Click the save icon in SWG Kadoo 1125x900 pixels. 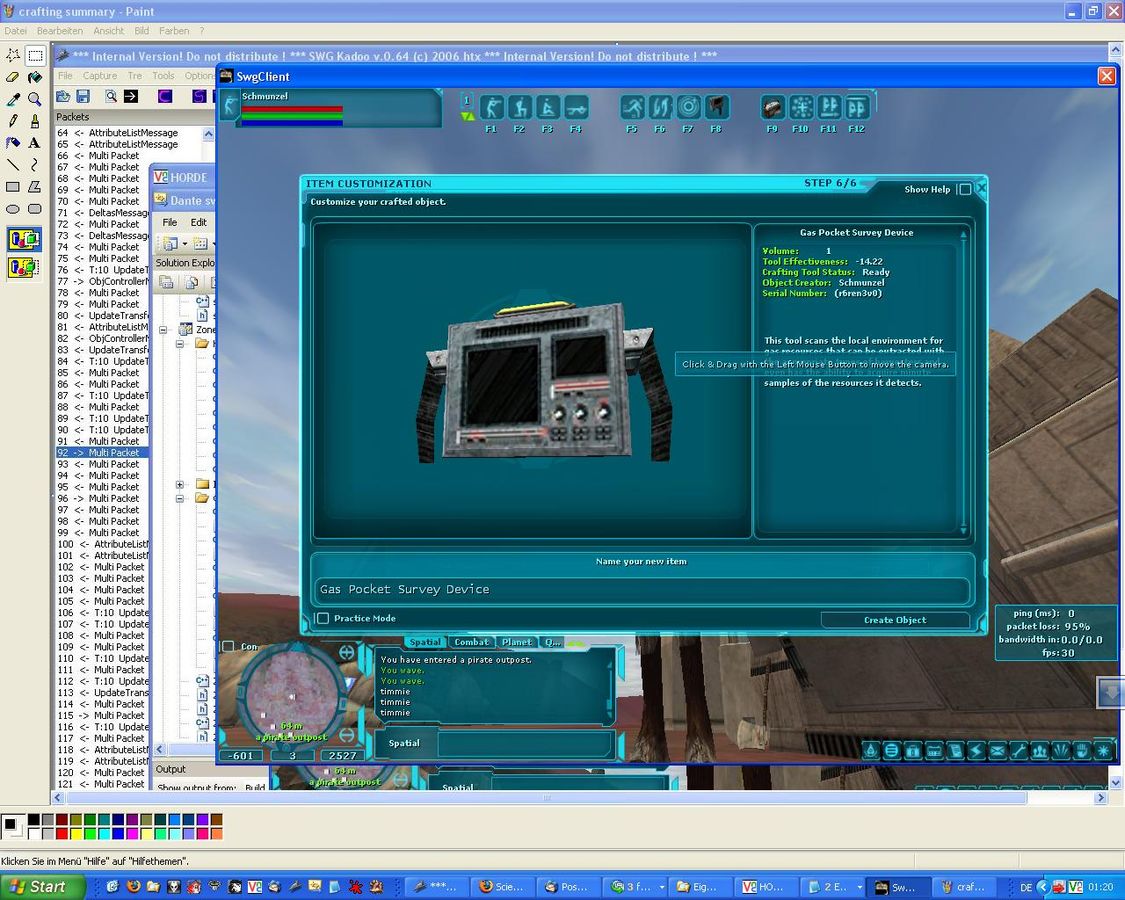point(83,96)
